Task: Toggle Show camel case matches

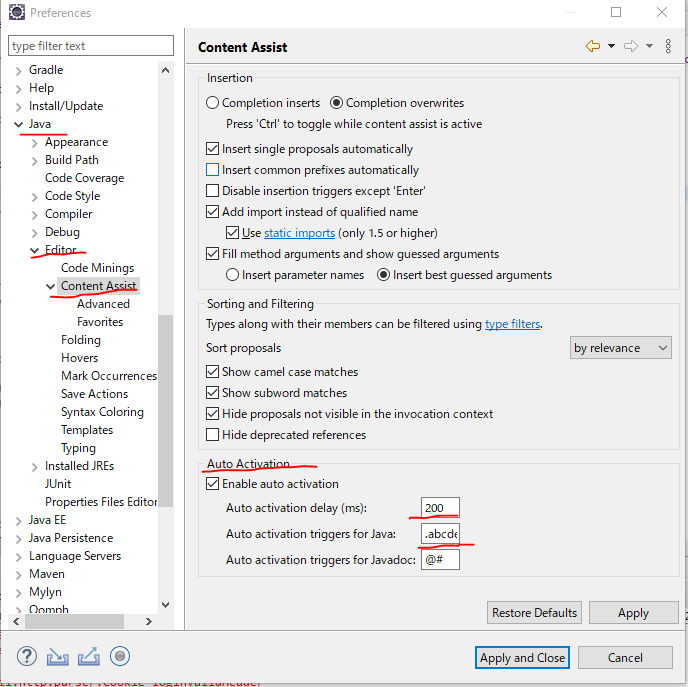Action: (212, 372)
